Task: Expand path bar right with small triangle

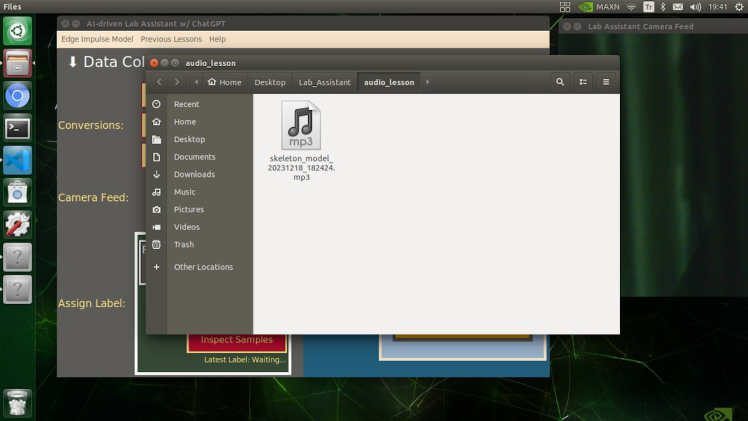Action: pyautogui.click(x=427, y=82)
